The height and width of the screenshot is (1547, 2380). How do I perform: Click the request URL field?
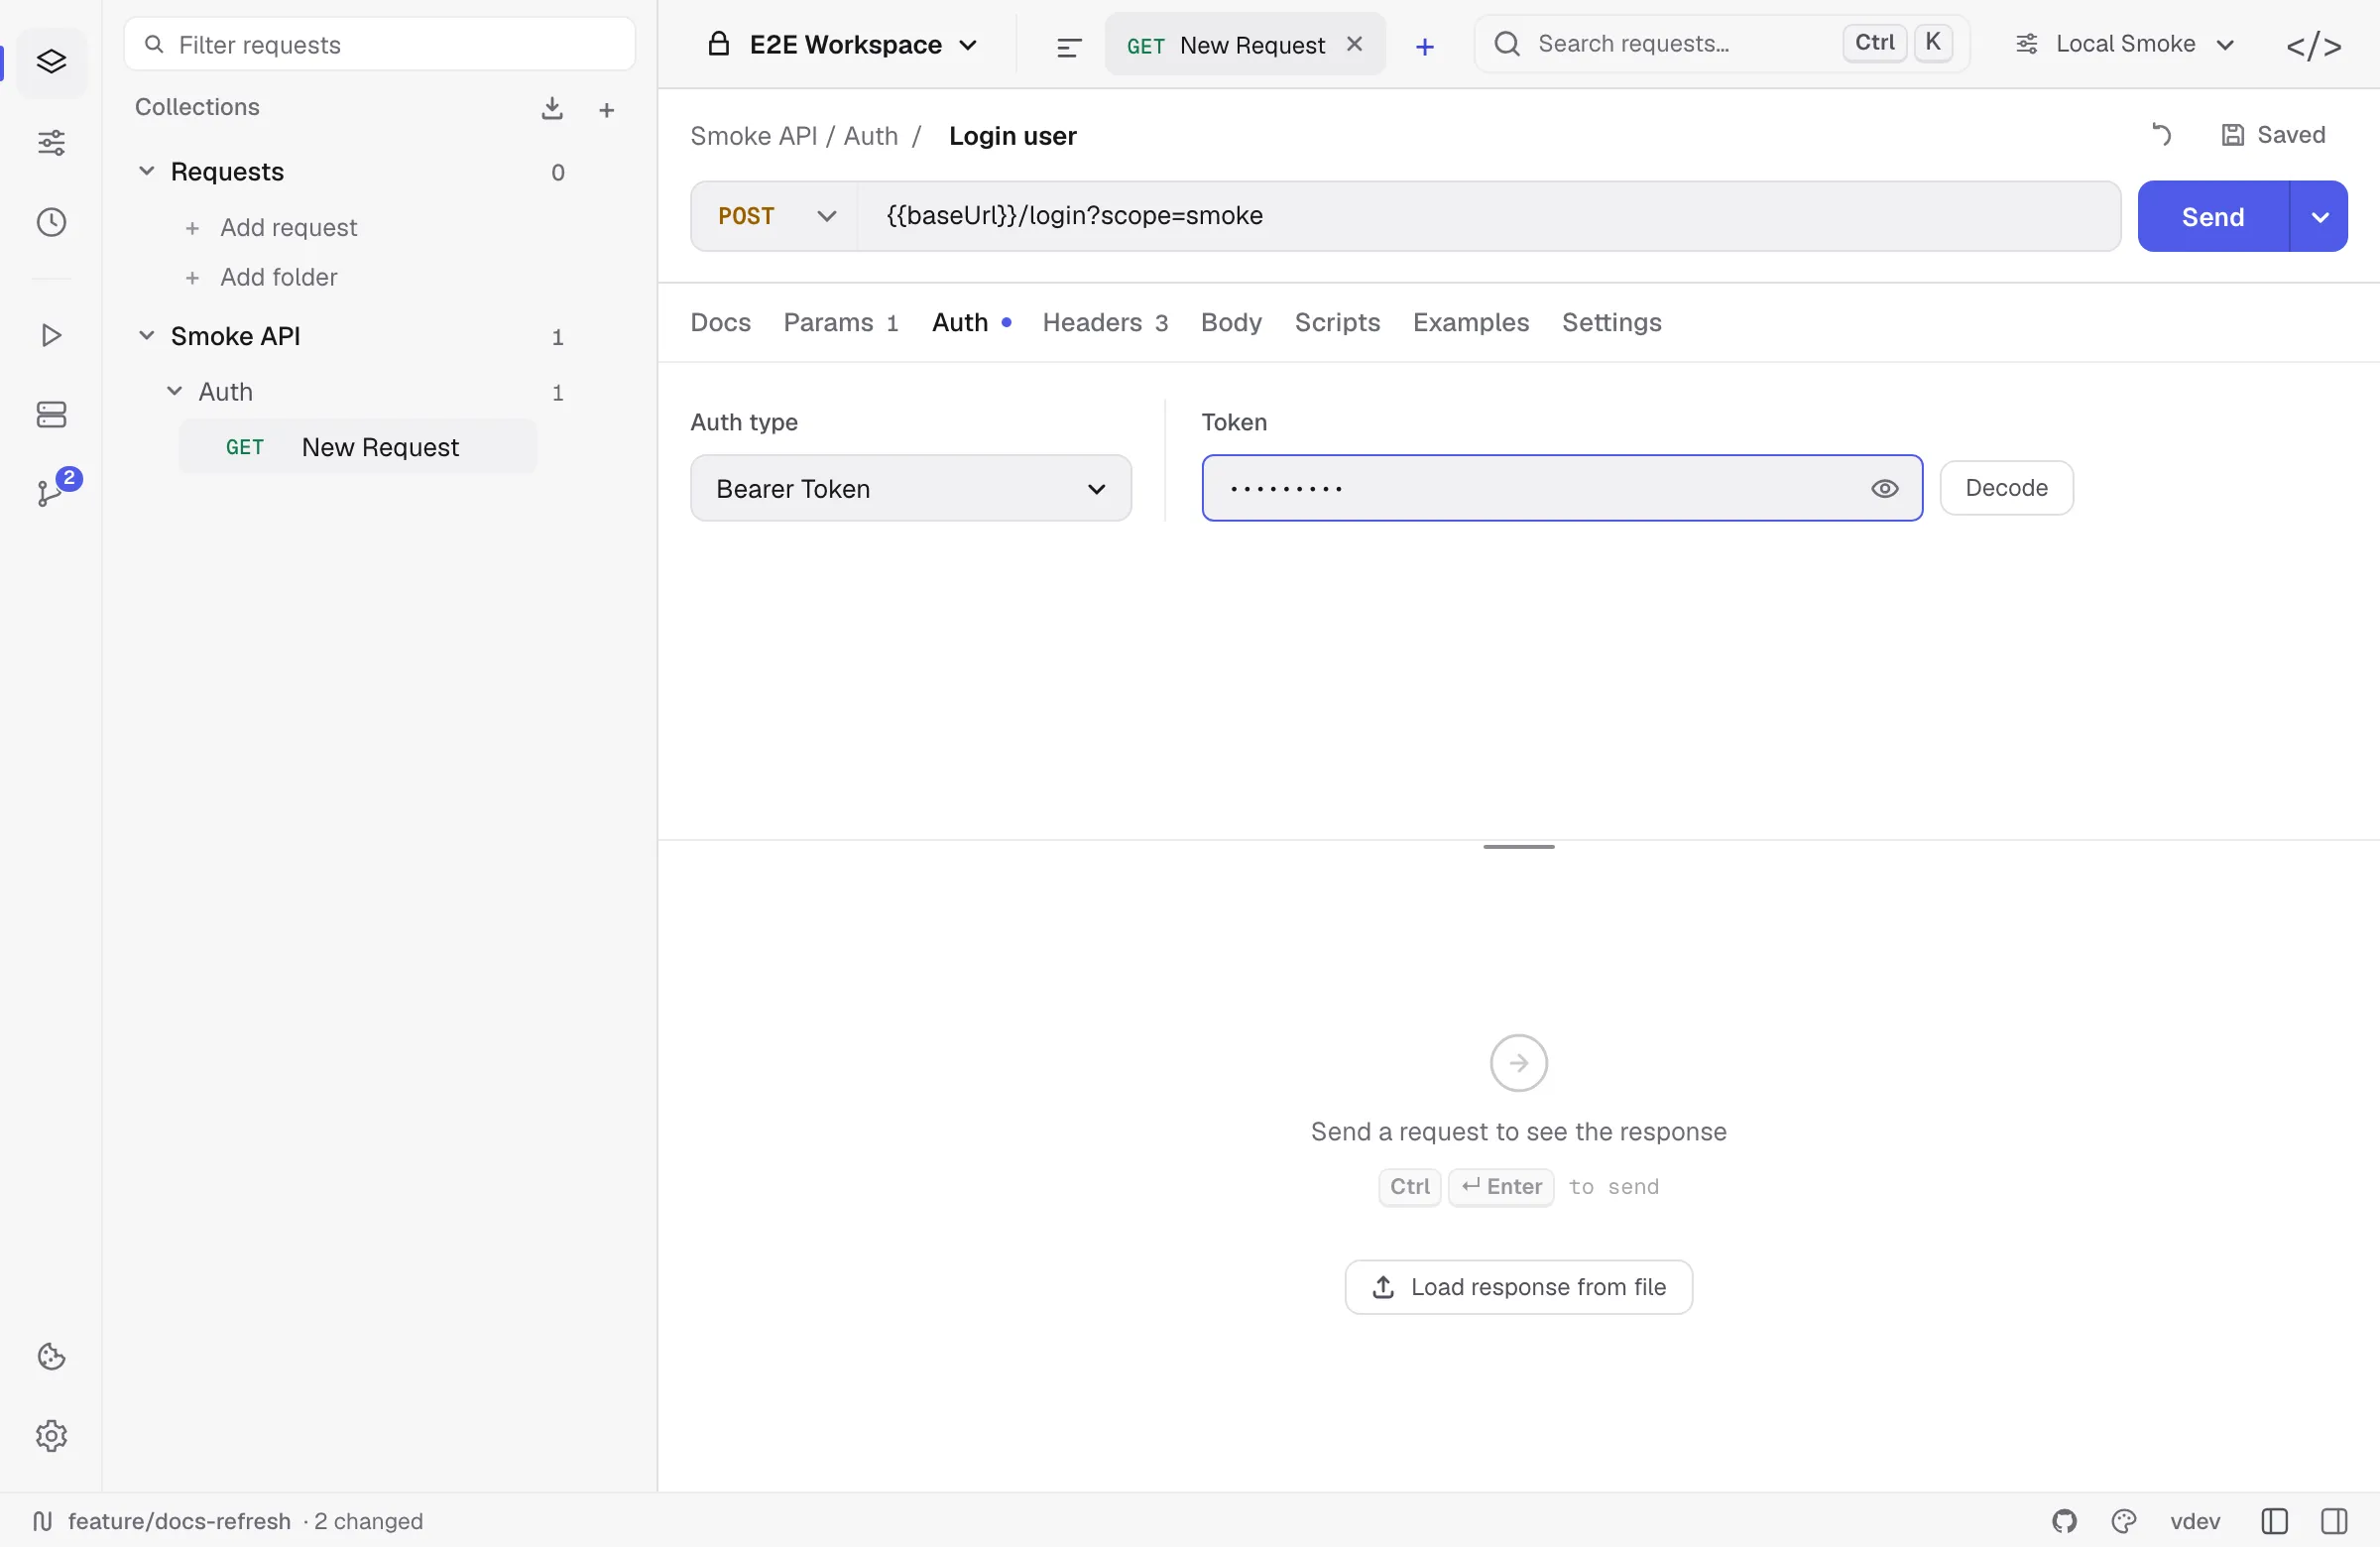point(1489,216)
